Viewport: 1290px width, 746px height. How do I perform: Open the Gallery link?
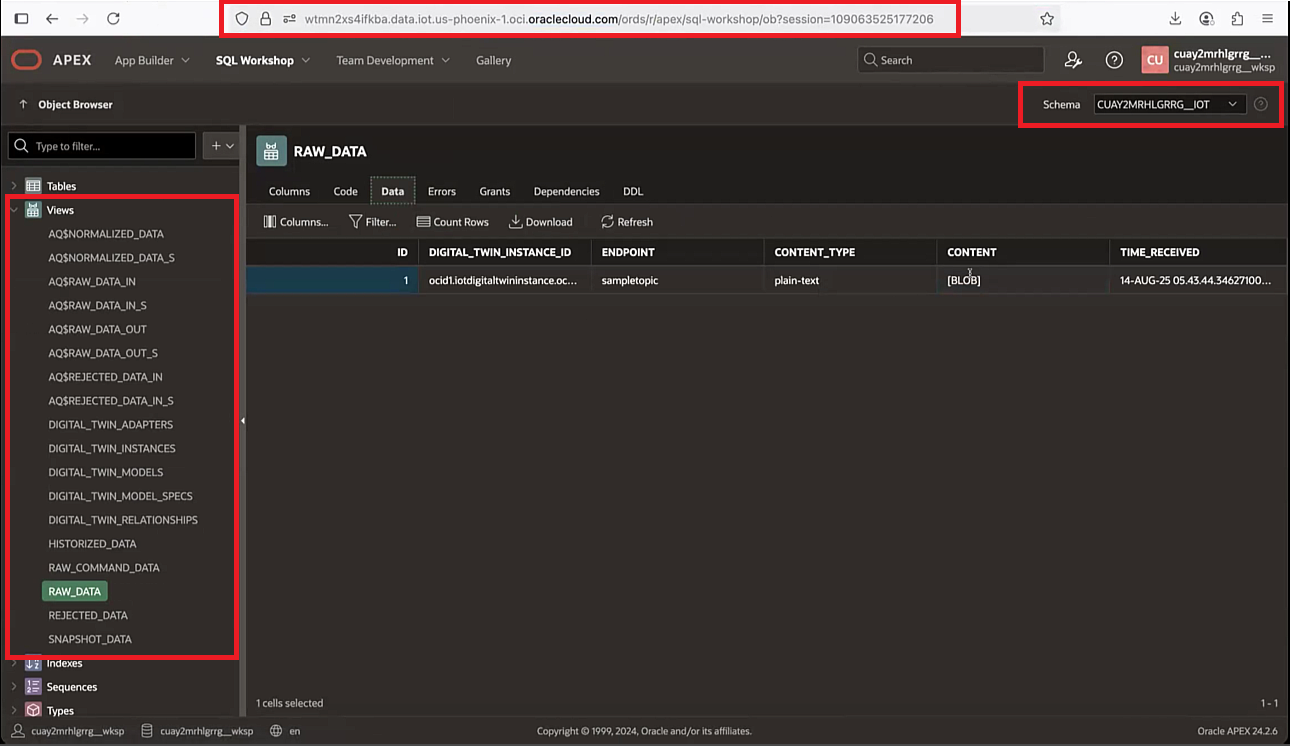(x=493, y=60)
